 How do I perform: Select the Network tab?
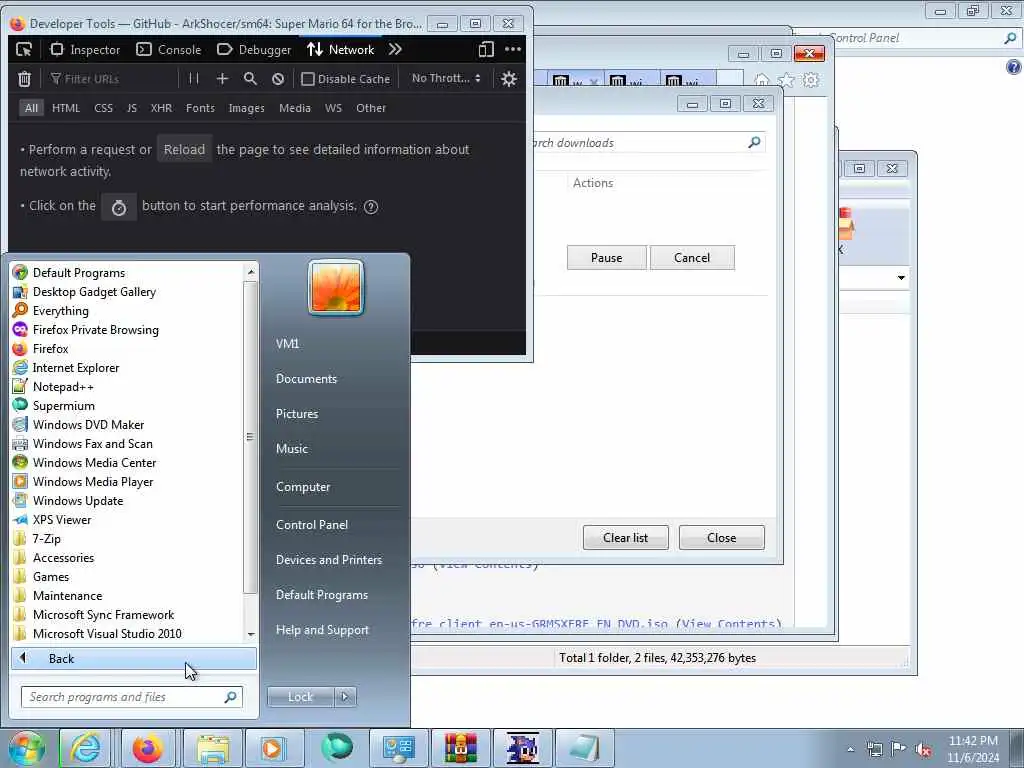point(341,50)
